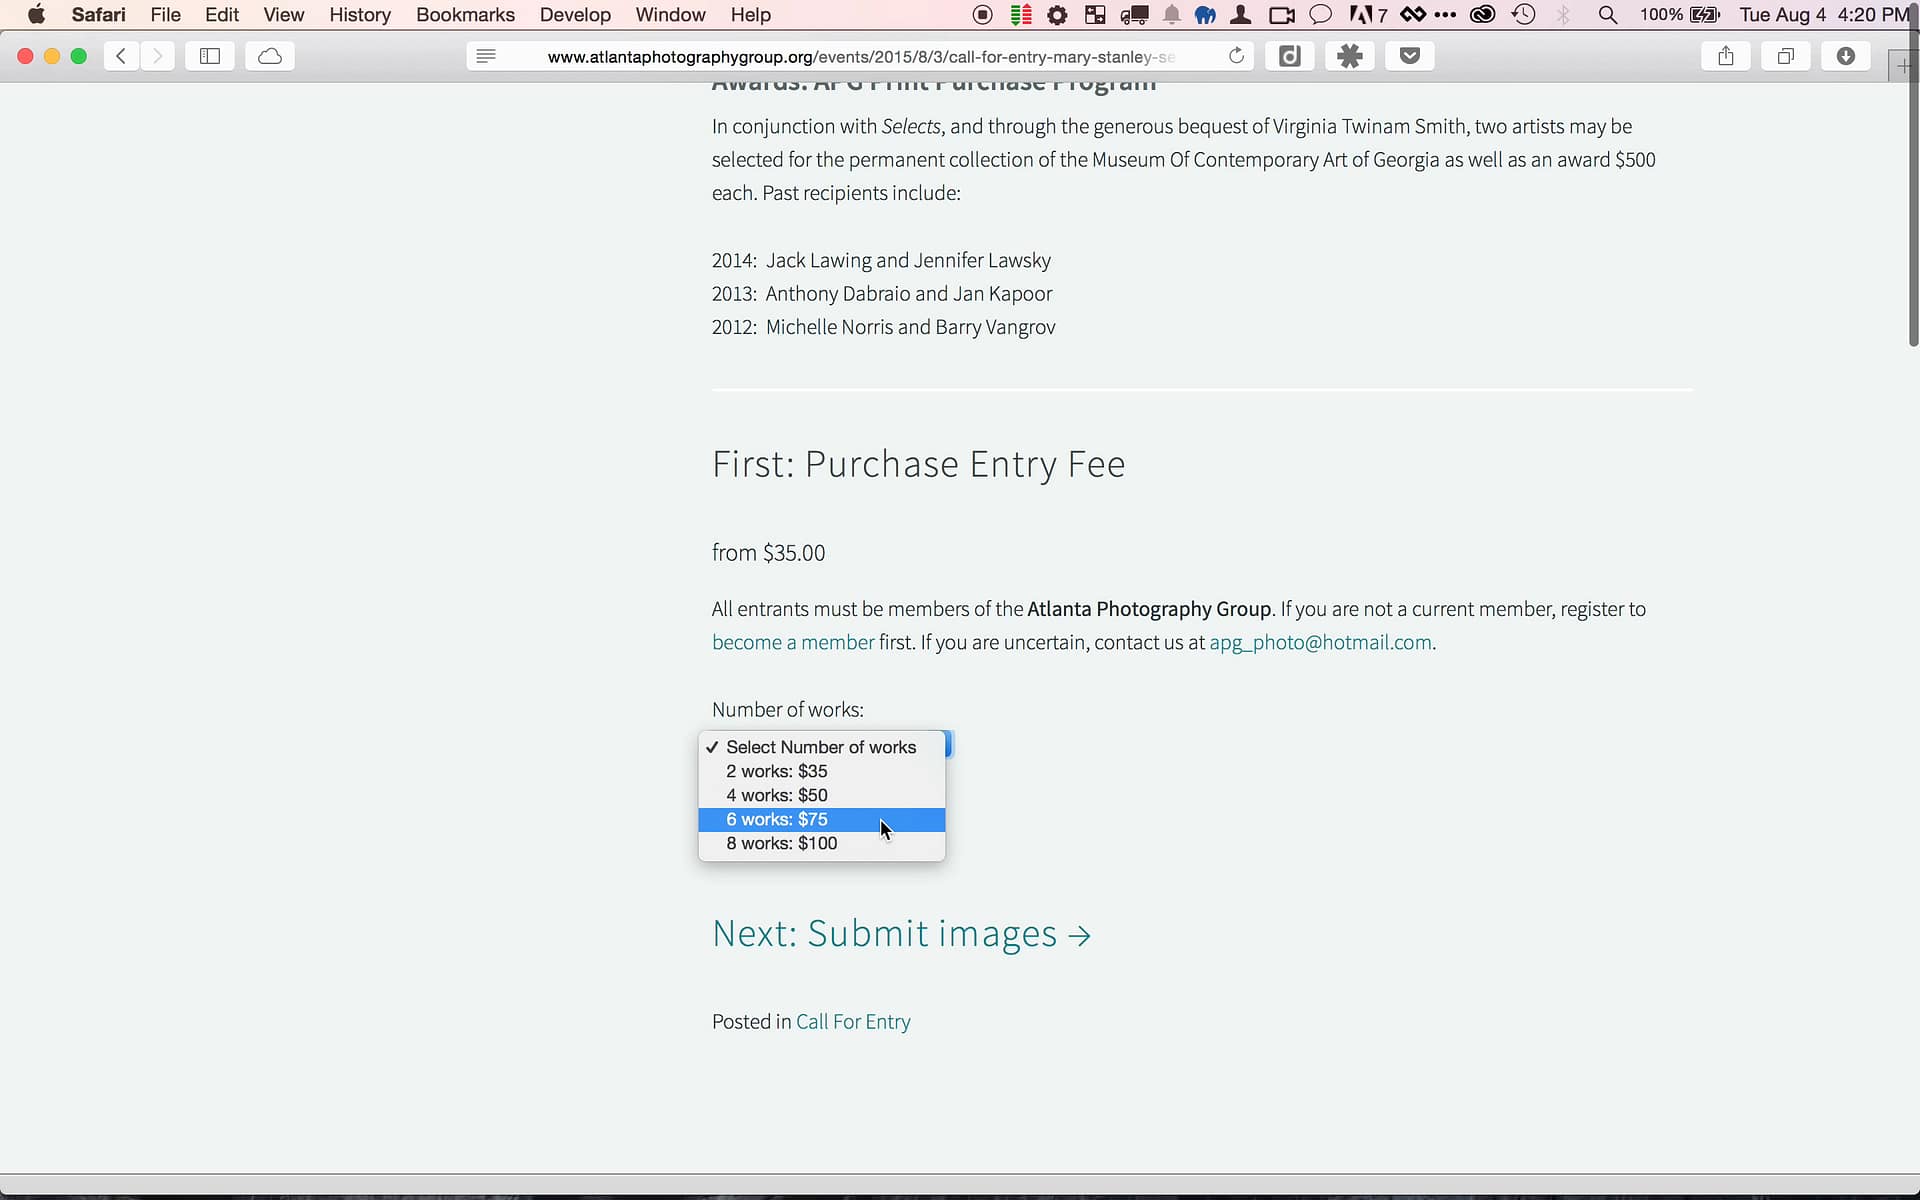Open Spotlight search in menu bar
The height and width of the screenshot is (1200, 1920).
(1607, 15)
